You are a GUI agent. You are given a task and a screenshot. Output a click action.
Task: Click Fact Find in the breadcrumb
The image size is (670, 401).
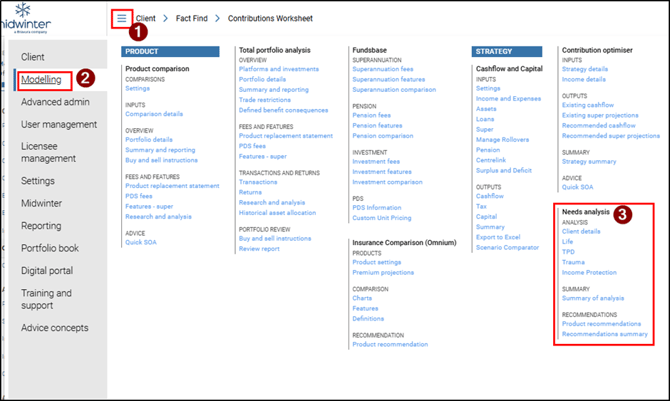(x=194, y=18)
